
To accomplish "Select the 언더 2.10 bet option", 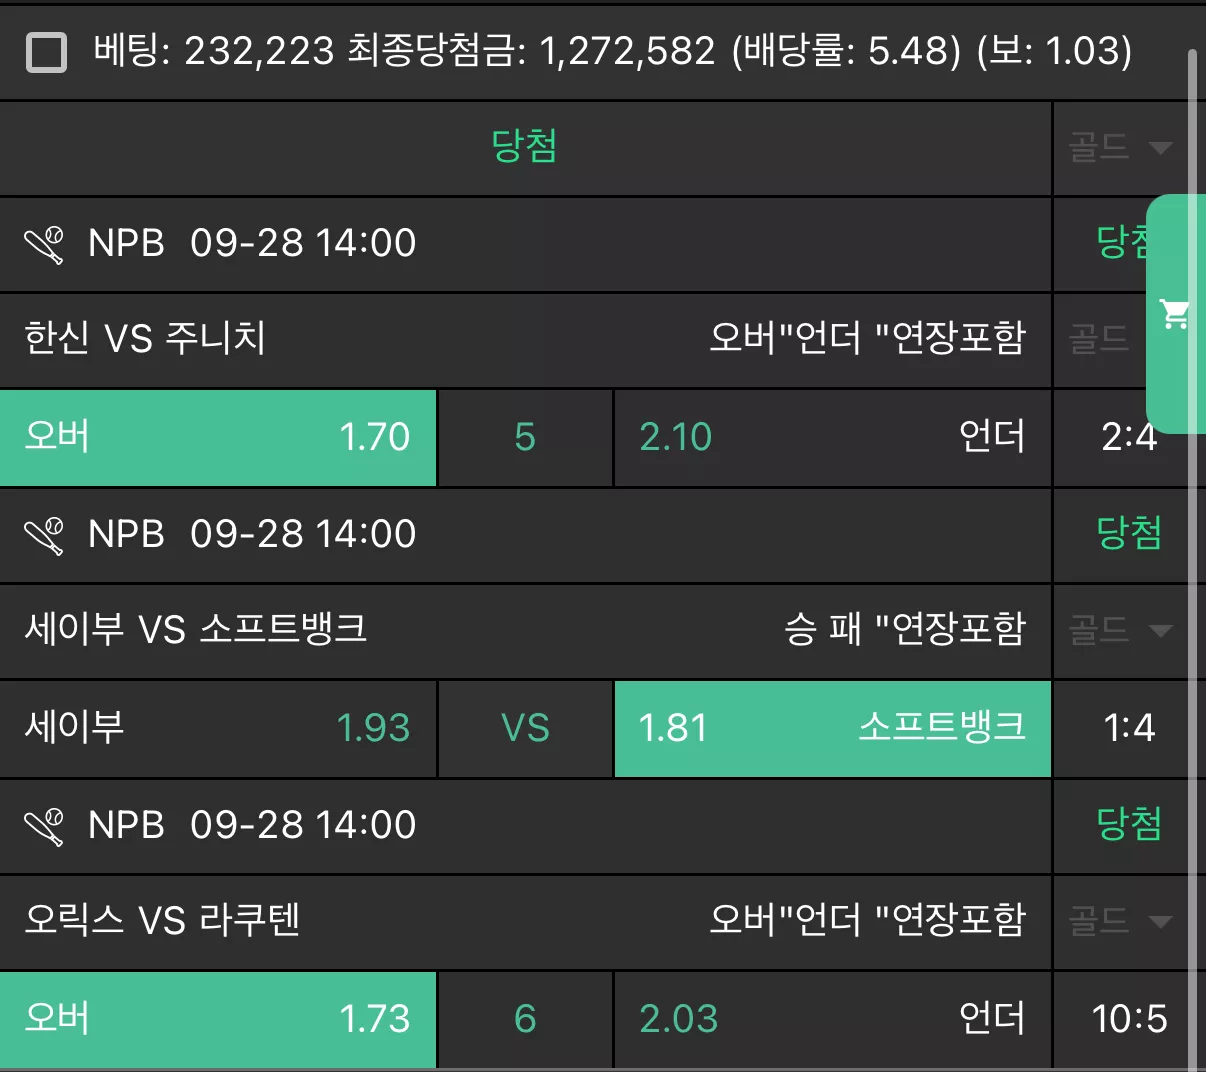I will (832, 437).
